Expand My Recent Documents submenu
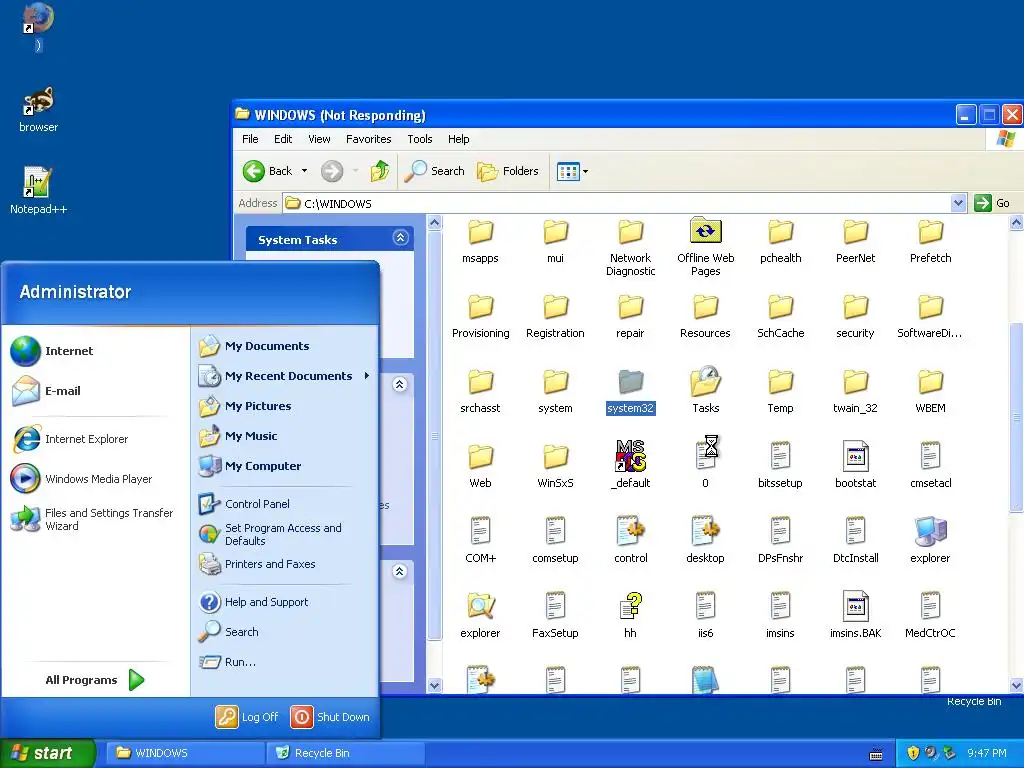Viewport: 1024px width, 768px height. click(x=285, y=376)
